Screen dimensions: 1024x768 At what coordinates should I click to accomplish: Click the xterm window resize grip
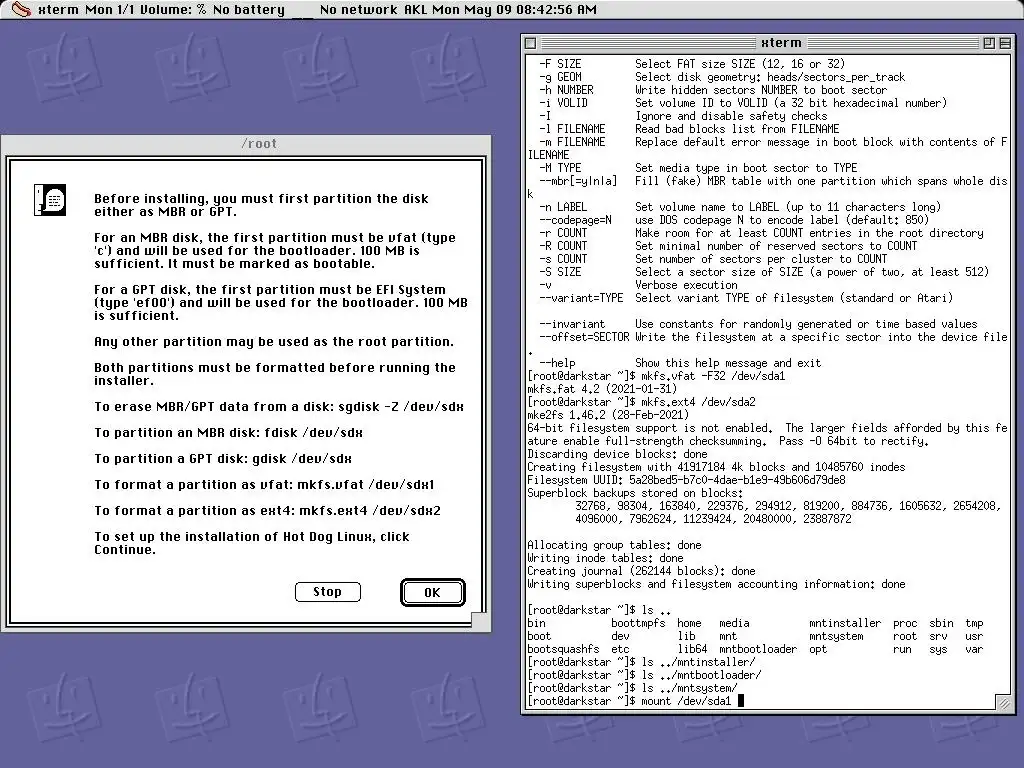click(1004, 703)
